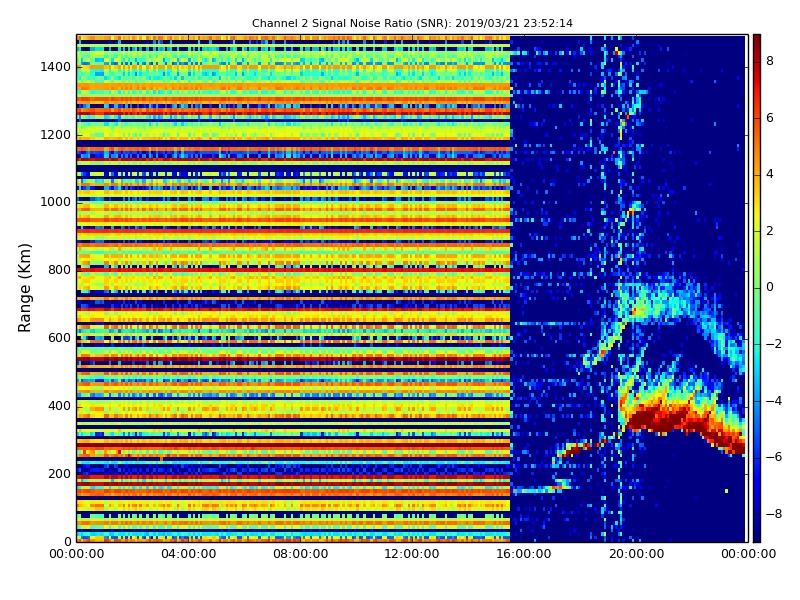Click the colorbar label −6
Image resolution: width=800 pixels, height=600 pixels.
coord(773,457)
